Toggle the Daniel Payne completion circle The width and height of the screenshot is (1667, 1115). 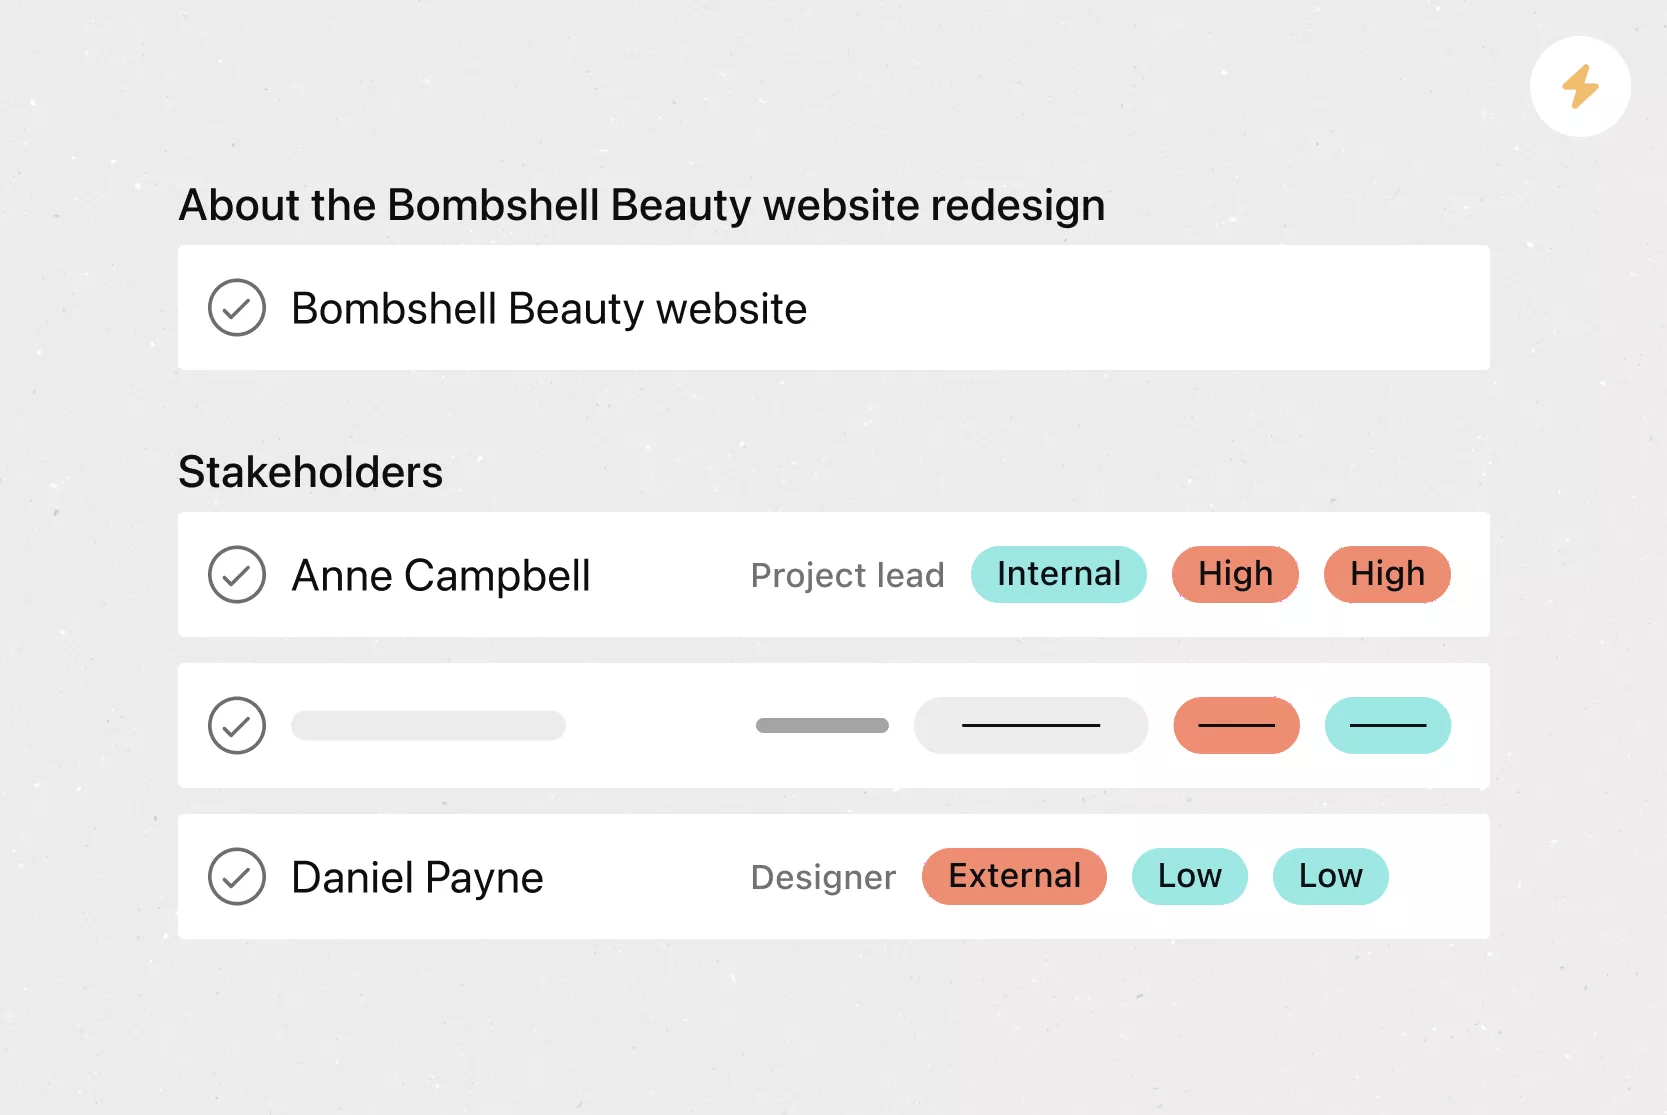(237, 877)
